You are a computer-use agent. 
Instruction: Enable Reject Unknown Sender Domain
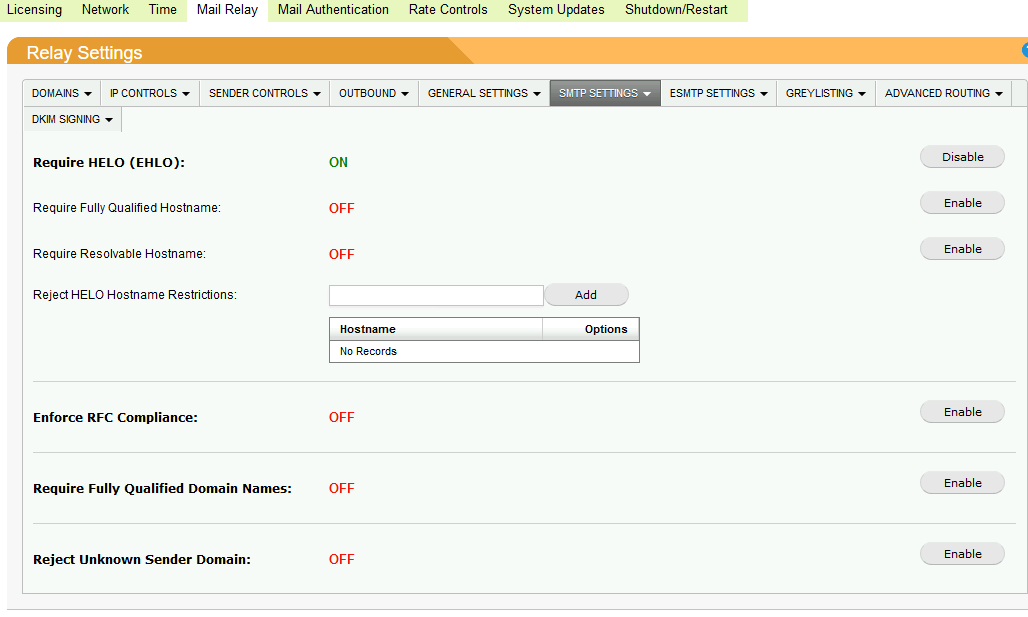coord(961,553)
